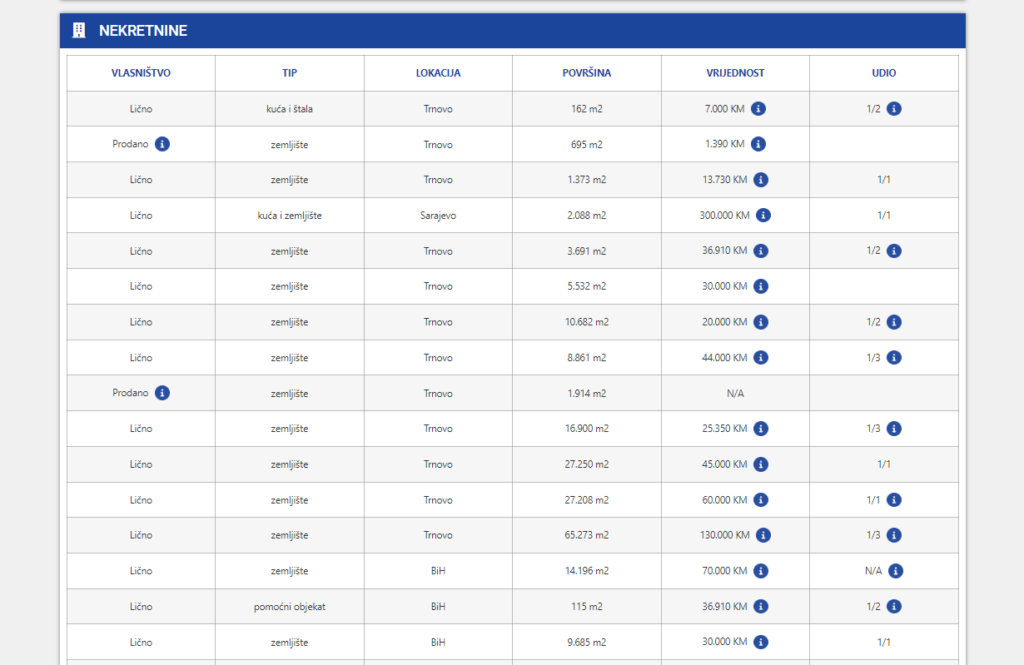Open share info icon in 3.691 m2 row
The height and width of the screenshot is (665, 1024).
pos(894,251)
